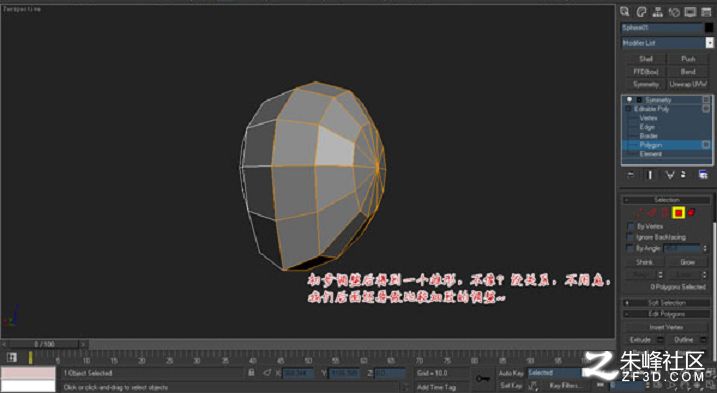Open Configure Modifier Sets icon

(703, 175)
